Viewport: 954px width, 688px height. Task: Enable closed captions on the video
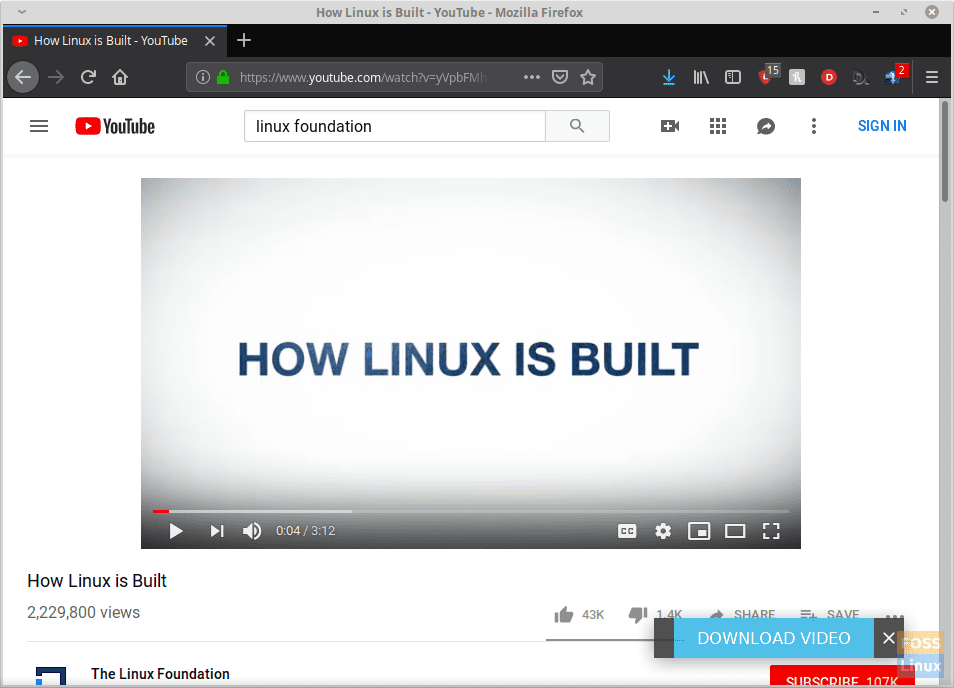(627, 531)
